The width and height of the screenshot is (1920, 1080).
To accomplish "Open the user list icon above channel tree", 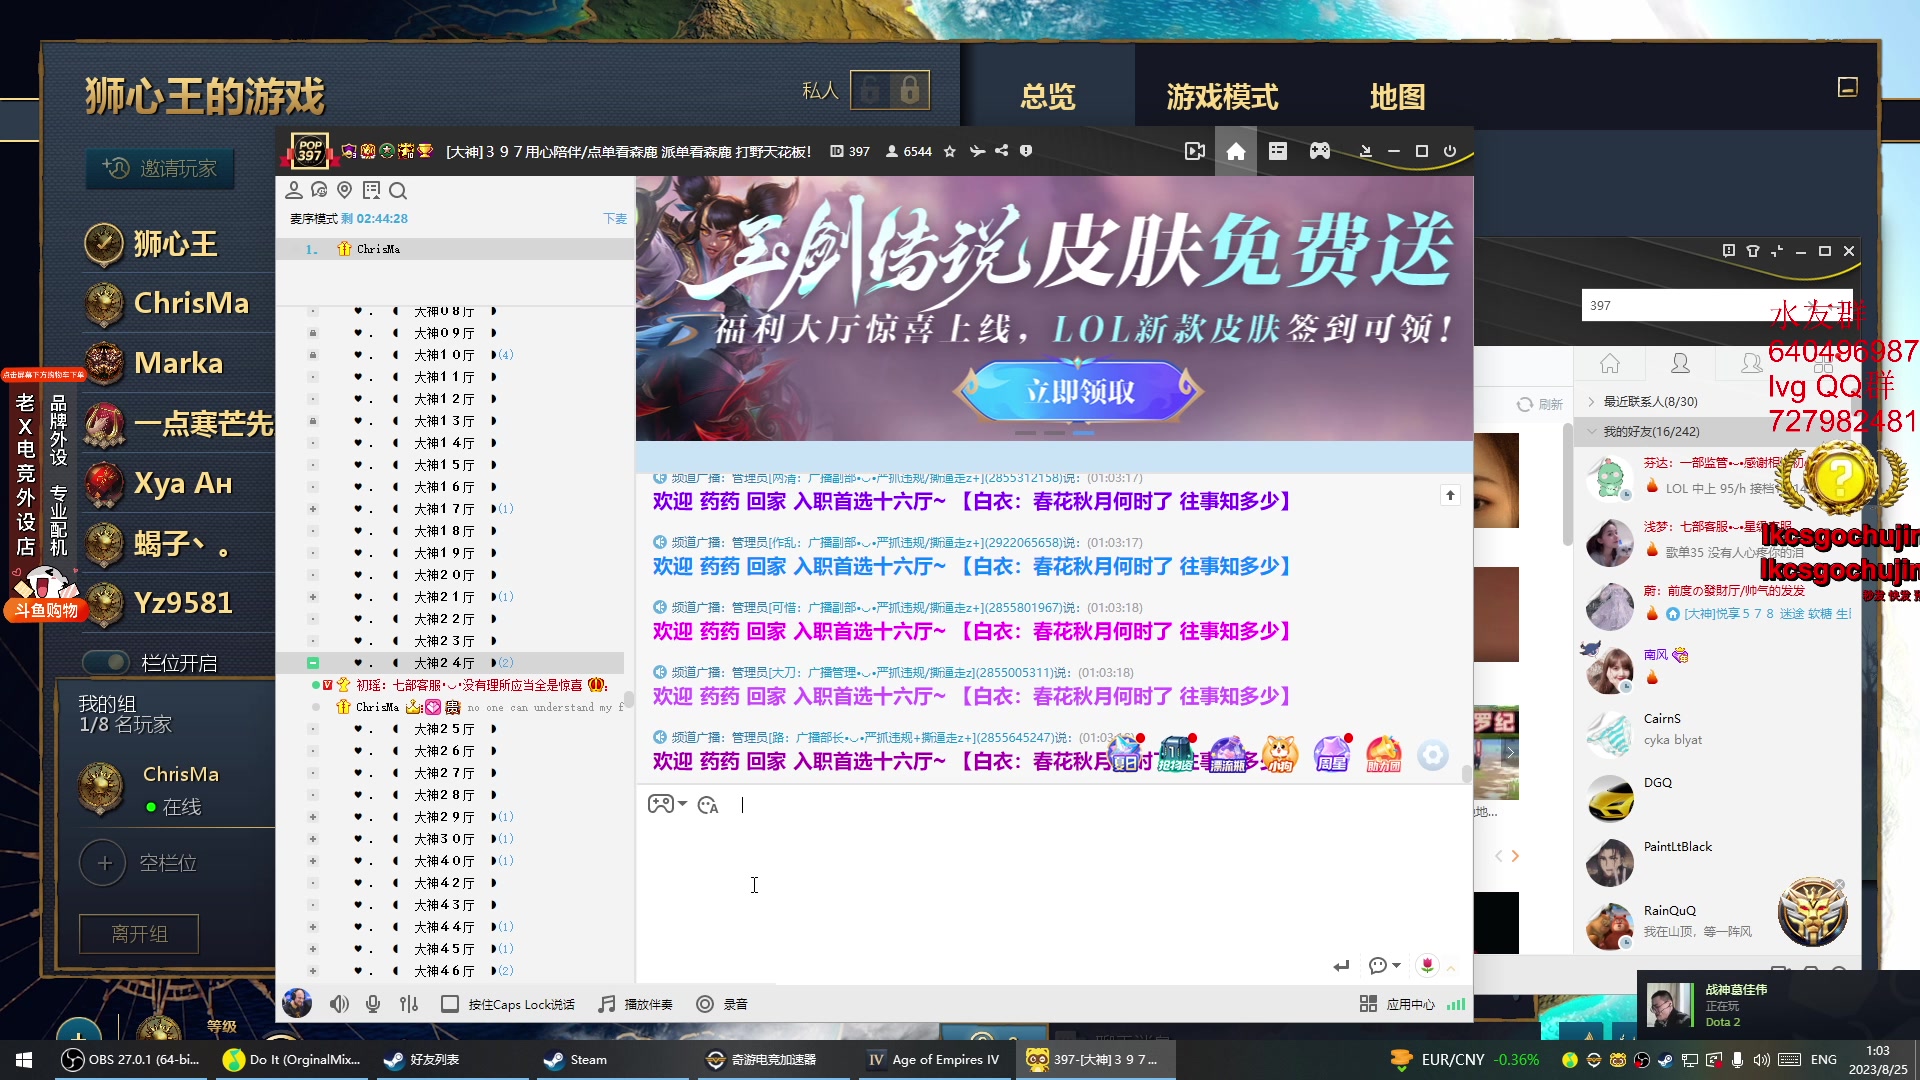I will (294, 190).
